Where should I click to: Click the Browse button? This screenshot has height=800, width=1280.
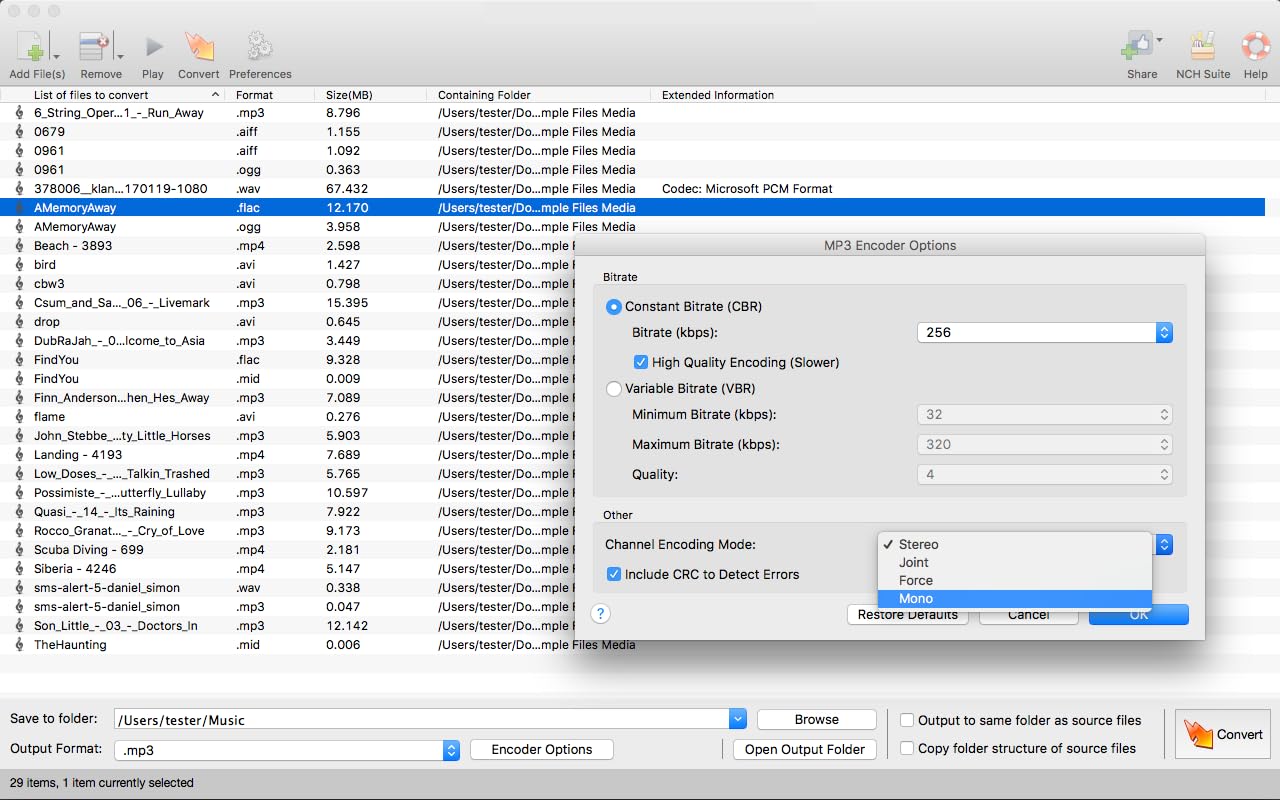[x=816, y=720]
